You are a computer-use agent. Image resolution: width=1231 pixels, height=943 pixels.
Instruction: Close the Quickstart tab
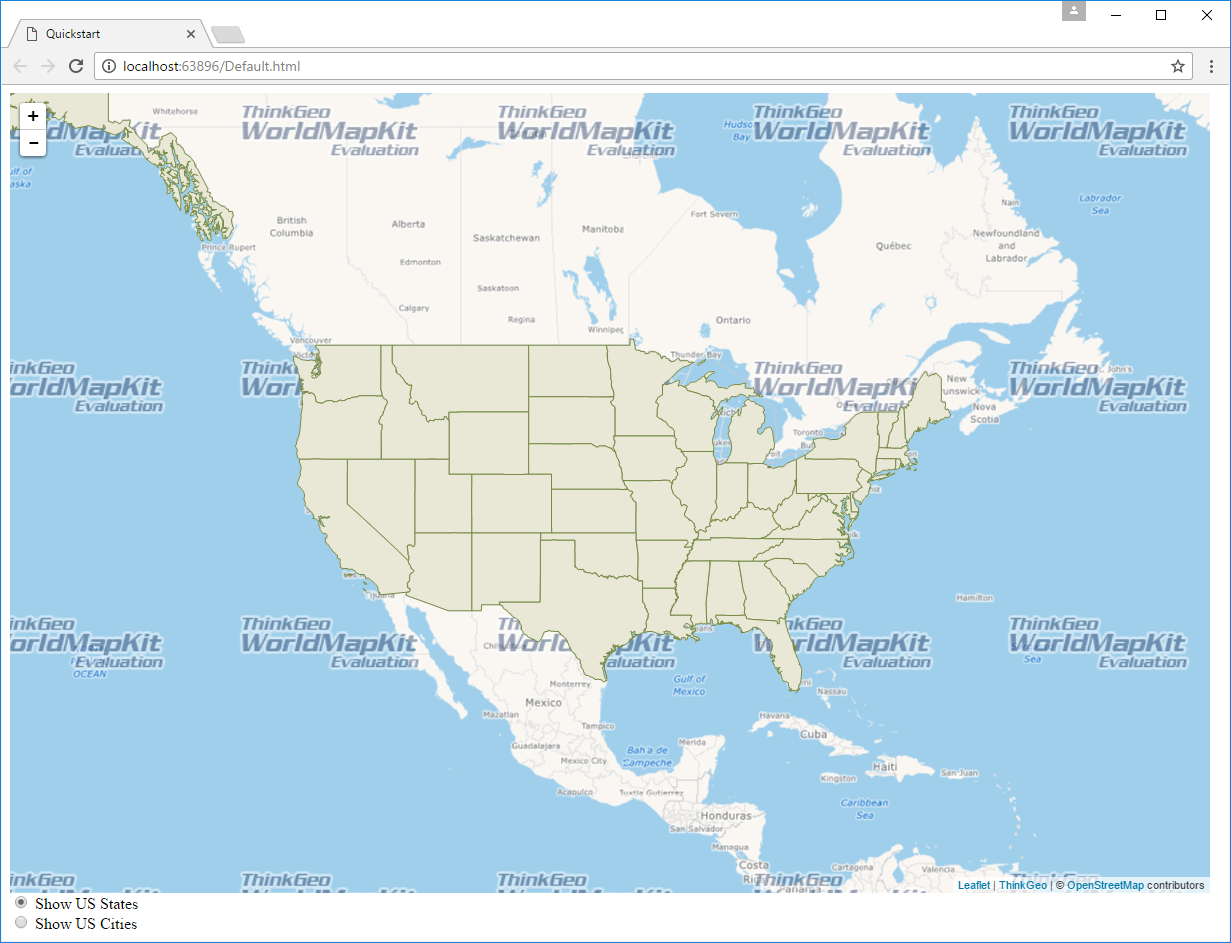pyautogui.click(x=191, y=34)
